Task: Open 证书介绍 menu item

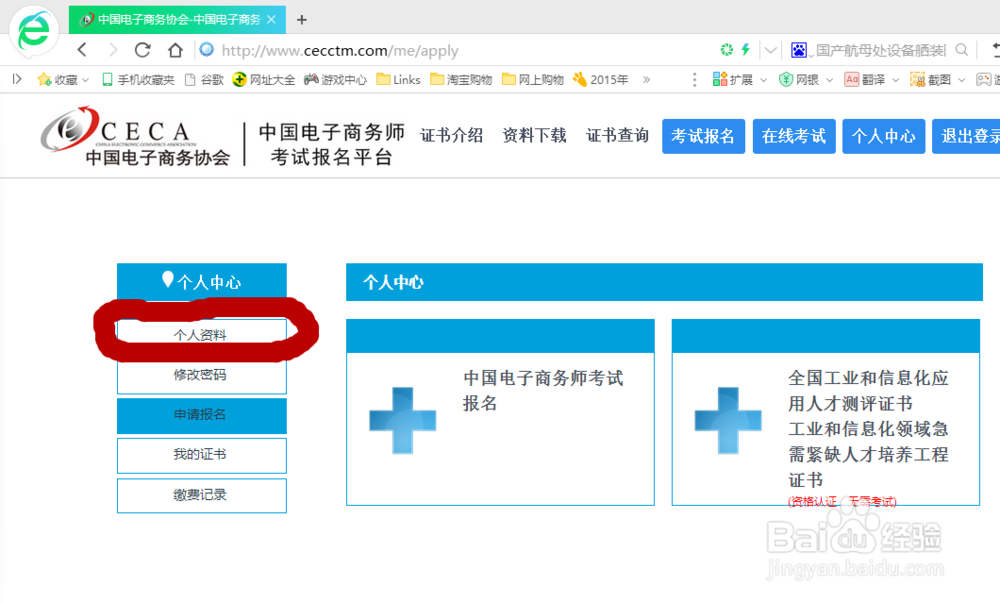Action: (452, 136)
